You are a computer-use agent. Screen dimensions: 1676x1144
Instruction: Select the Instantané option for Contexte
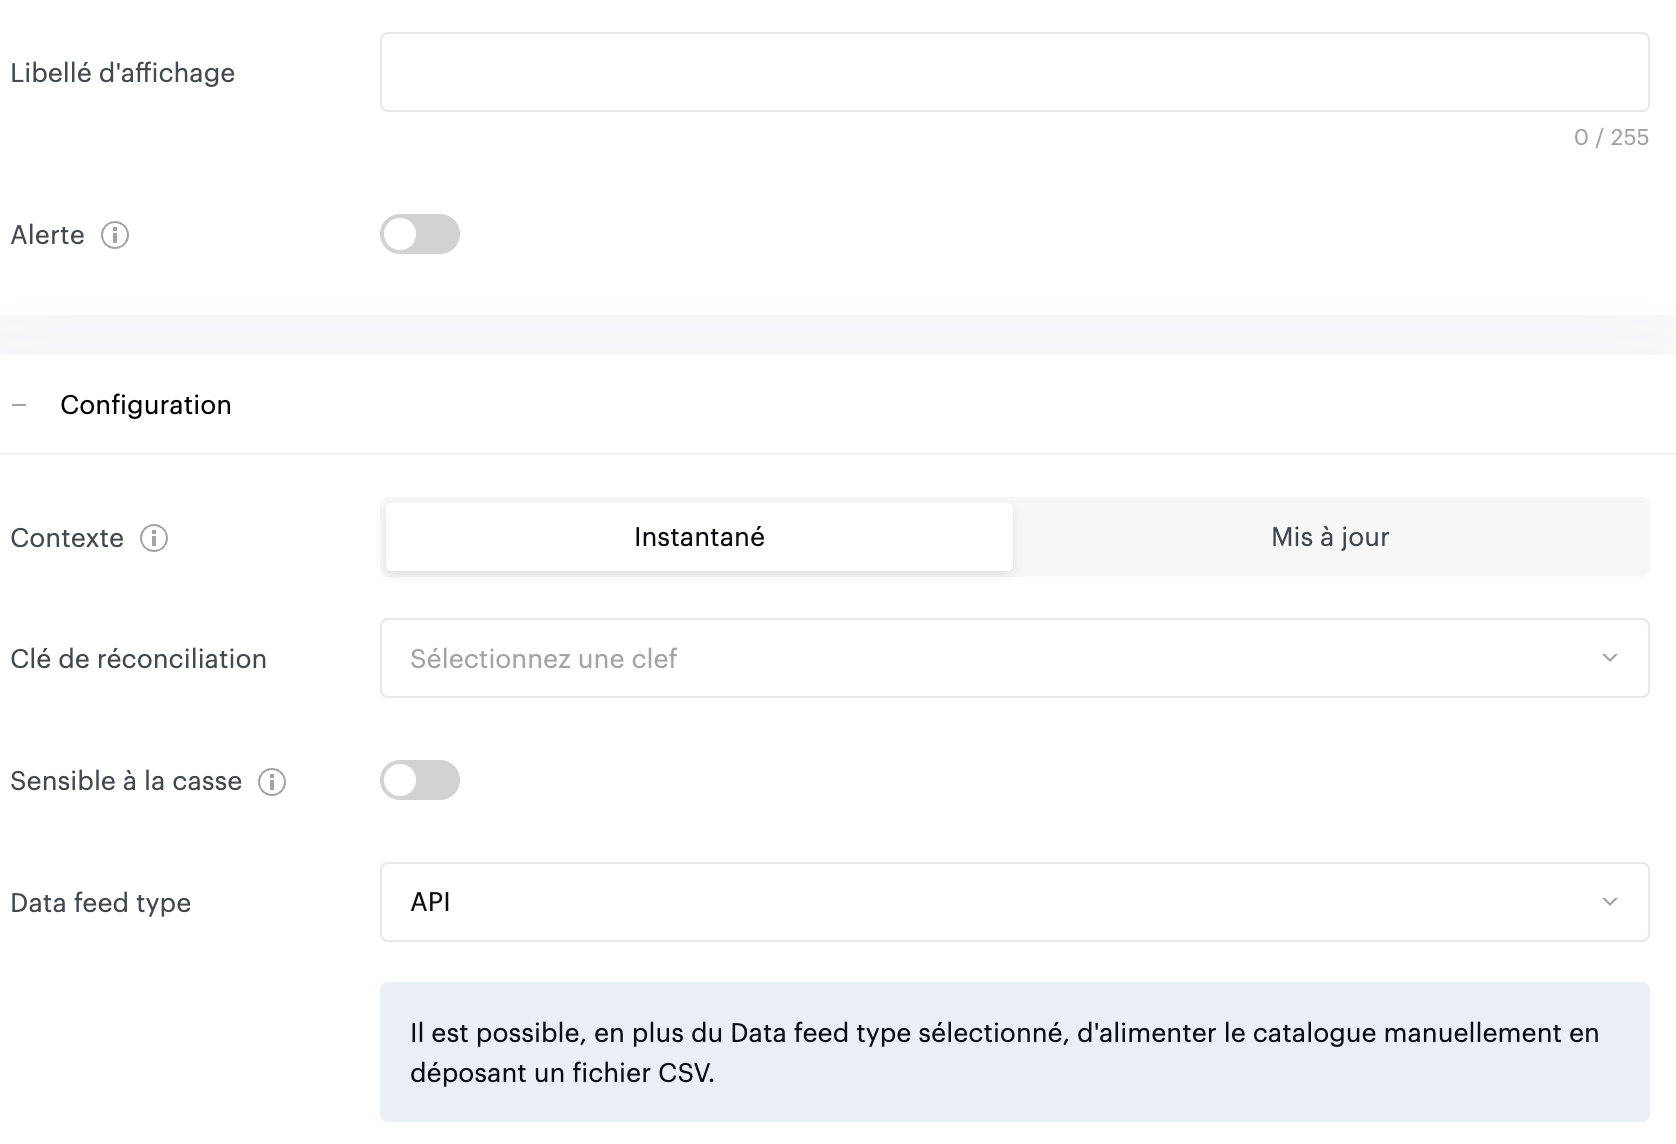click(x=697, y=537)
